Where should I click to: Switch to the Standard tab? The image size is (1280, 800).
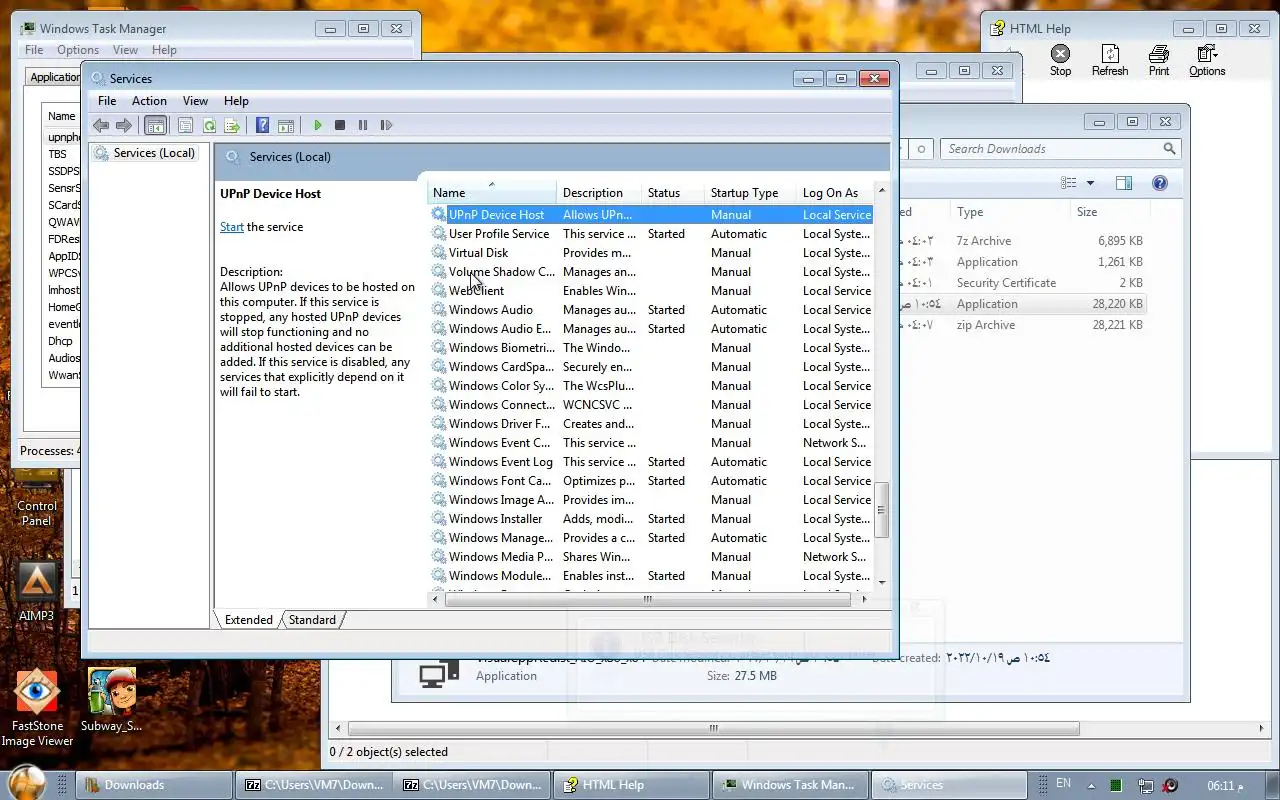click(312, 620)
